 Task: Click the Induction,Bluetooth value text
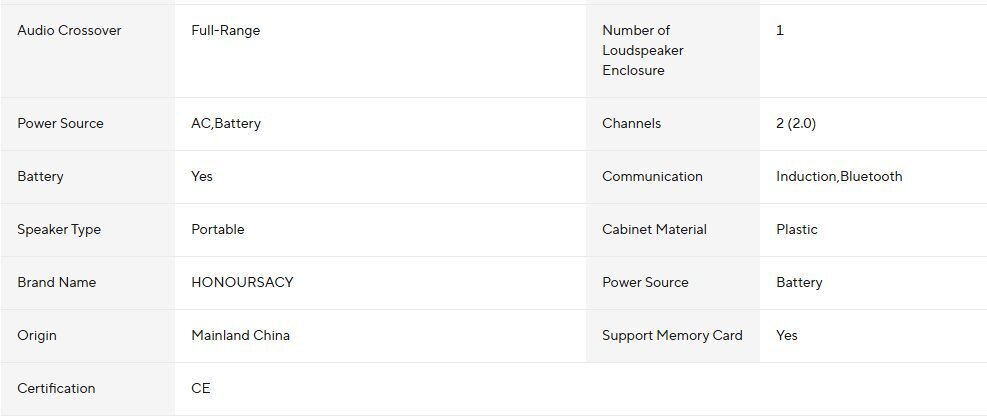(839, 176)
